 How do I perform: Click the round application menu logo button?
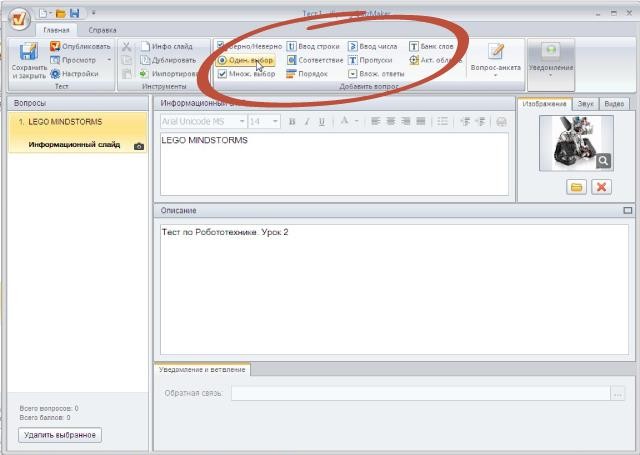[x=19, y=19]
